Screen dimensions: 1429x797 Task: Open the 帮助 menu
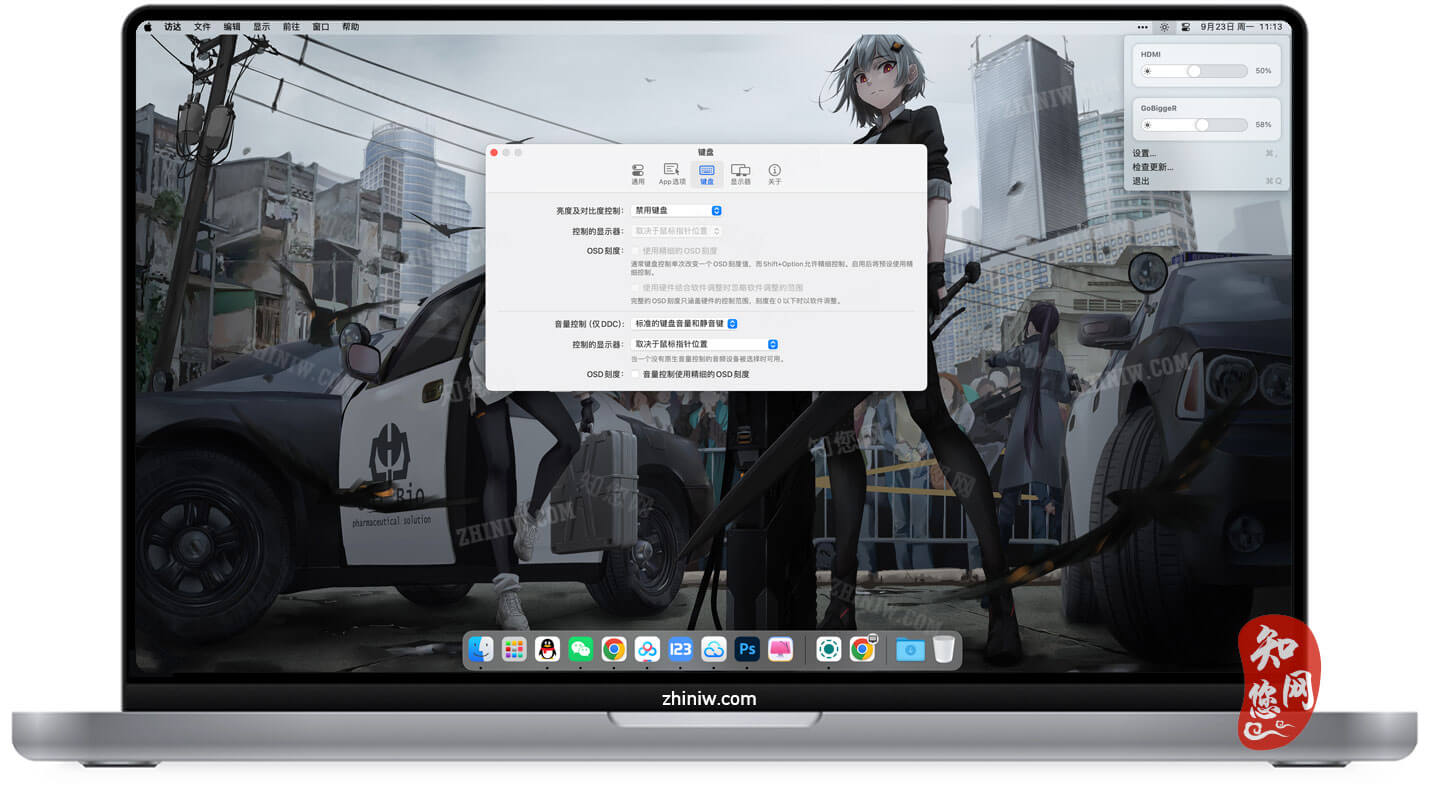pyautogui.click(x=350, y=27)
